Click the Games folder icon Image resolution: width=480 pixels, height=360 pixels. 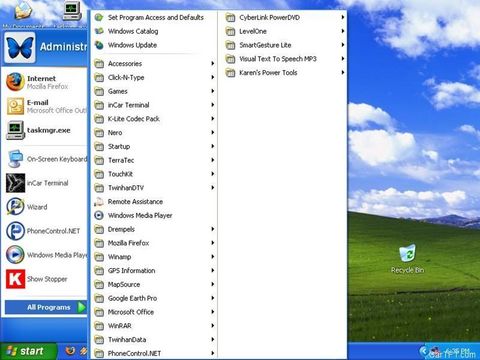click(99, 91)
